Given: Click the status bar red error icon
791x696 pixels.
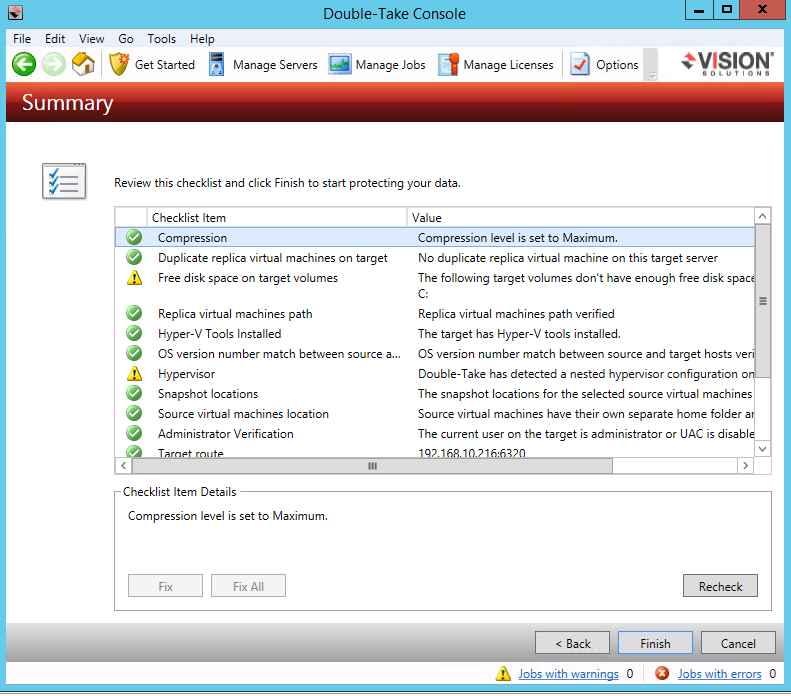Looking at the screenshot, I should point(662,673).
